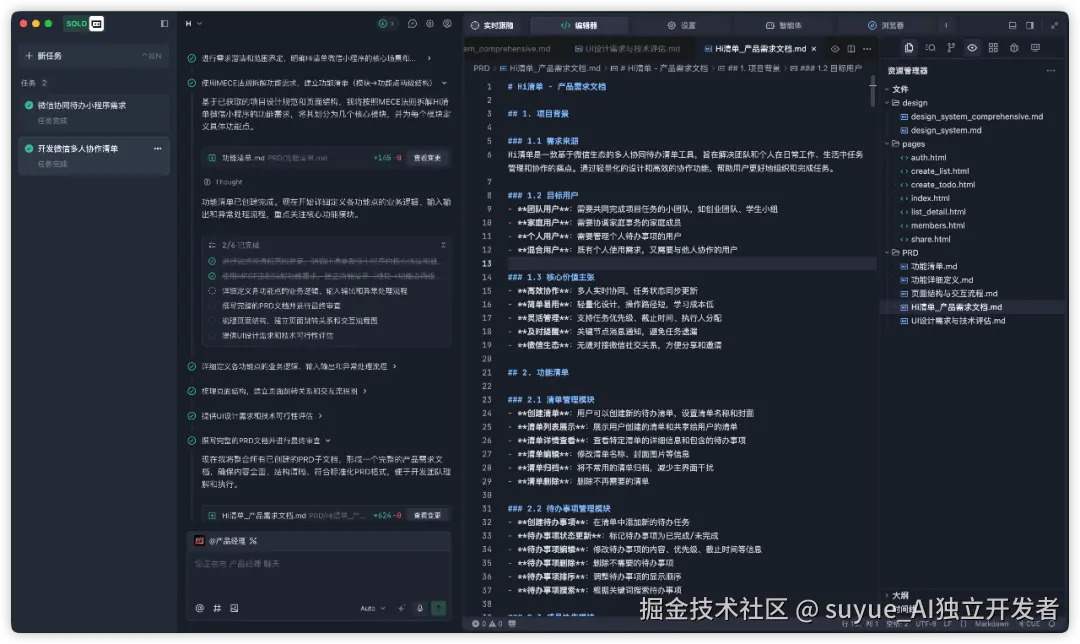Screen dimensions: 1080x644
Task: Open the remote monitor icon in right panel
Action: [1035, 48]
